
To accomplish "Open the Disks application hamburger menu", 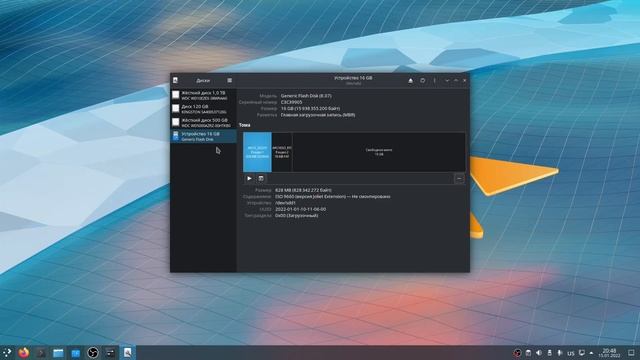I will pyautogui.click(x=229, y=80).
